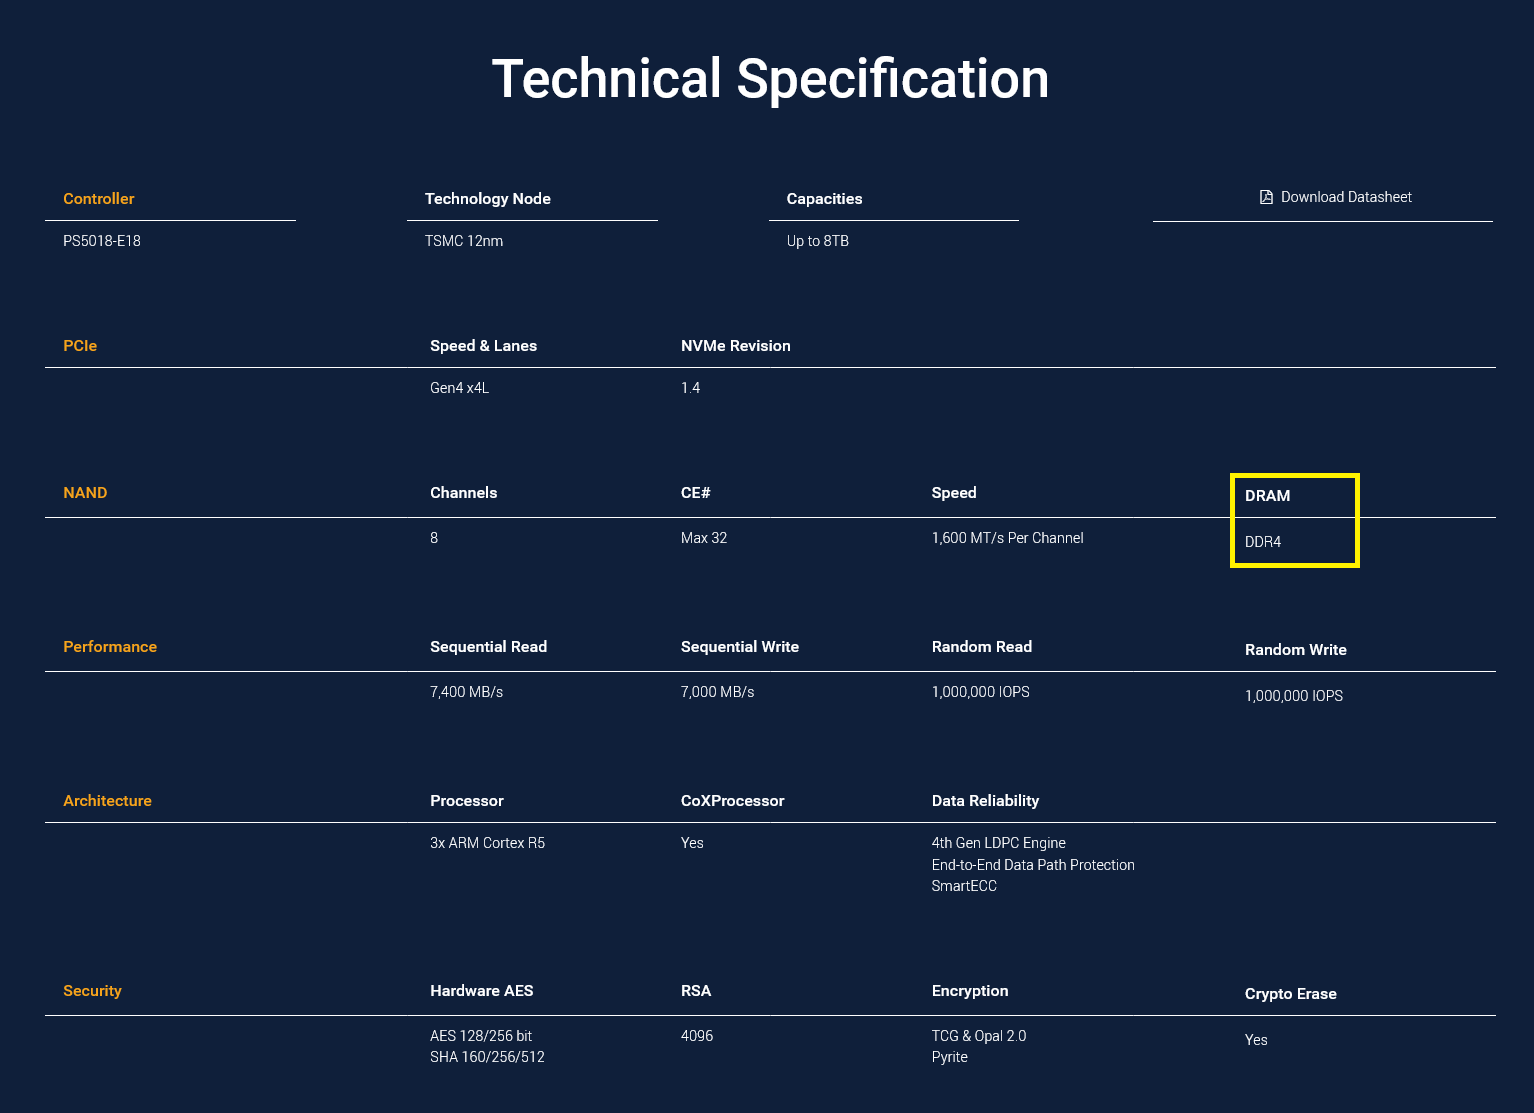Select the Controller heading
Viewport: 1534px width, 1113px height.
[99, 199]
